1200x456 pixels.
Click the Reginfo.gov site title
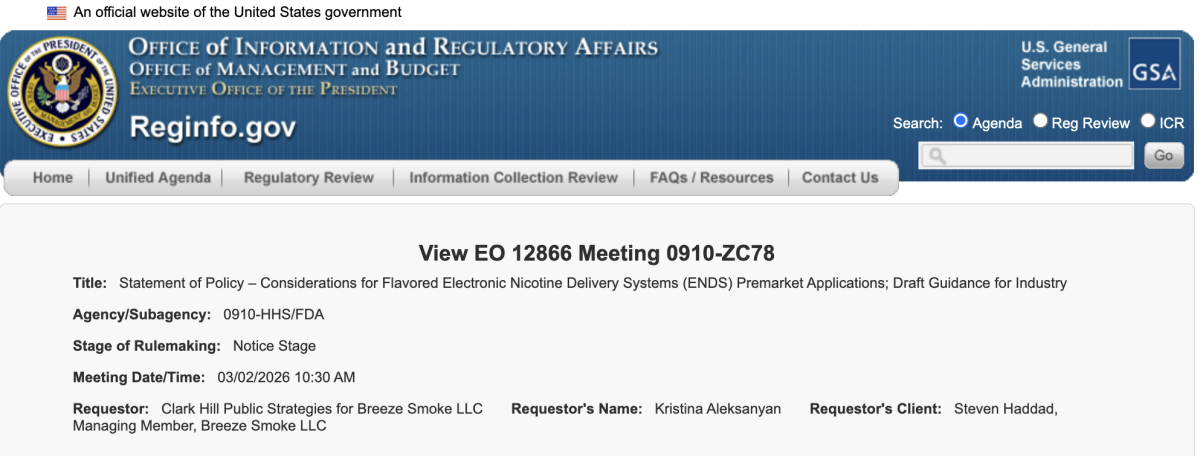point(213,128)
